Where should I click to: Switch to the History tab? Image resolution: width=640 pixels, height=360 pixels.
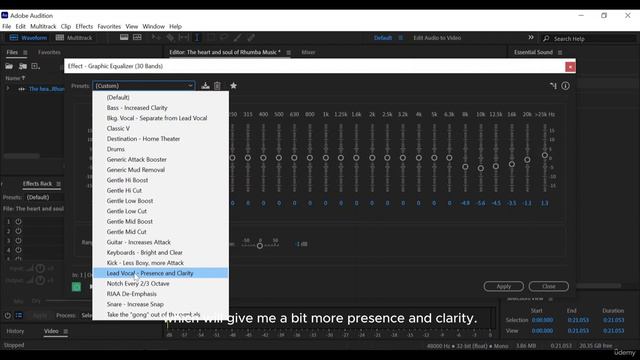point(15,331)
